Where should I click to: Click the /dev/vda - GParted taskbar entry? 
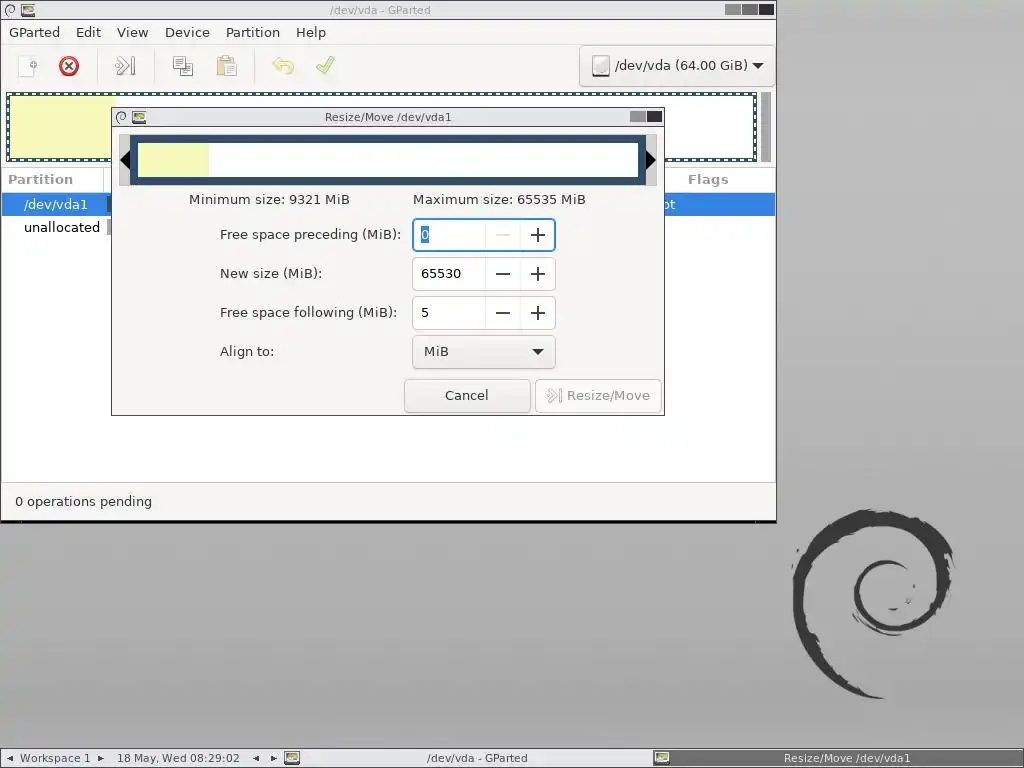point(468,758)
